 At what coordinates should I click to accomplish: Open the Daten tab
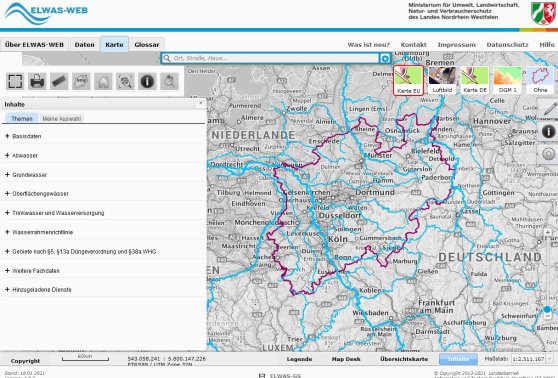[85, 45]
